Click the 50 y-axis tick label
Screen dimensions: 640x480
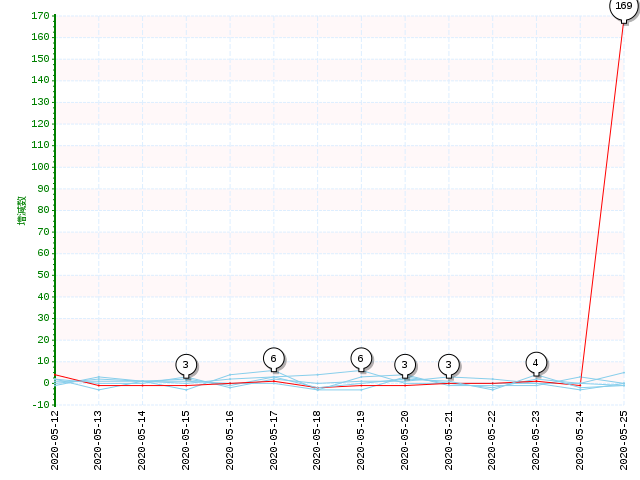(x=43, y=275)
